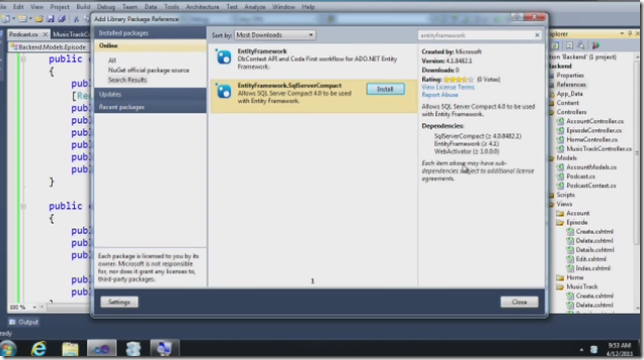Clear the entityframework search box
Image resolution: width=644 pixels, height=360 pixels.
click(537, 35)
